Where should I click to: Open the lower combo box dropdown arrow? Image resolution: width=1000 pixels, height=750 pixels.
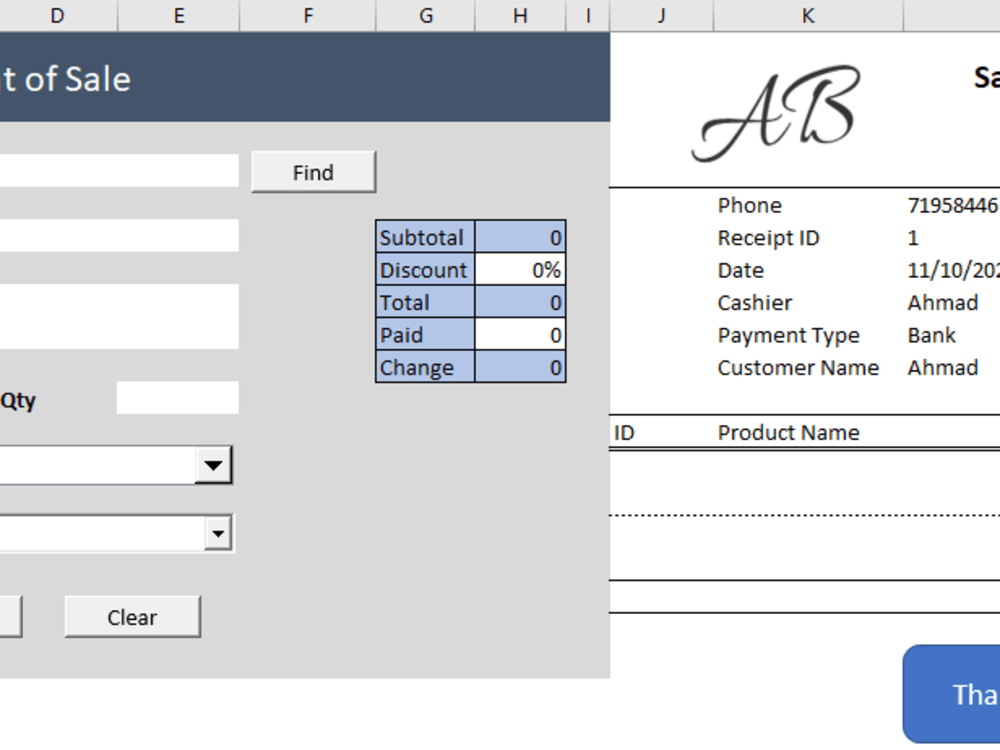click(218, 533)
